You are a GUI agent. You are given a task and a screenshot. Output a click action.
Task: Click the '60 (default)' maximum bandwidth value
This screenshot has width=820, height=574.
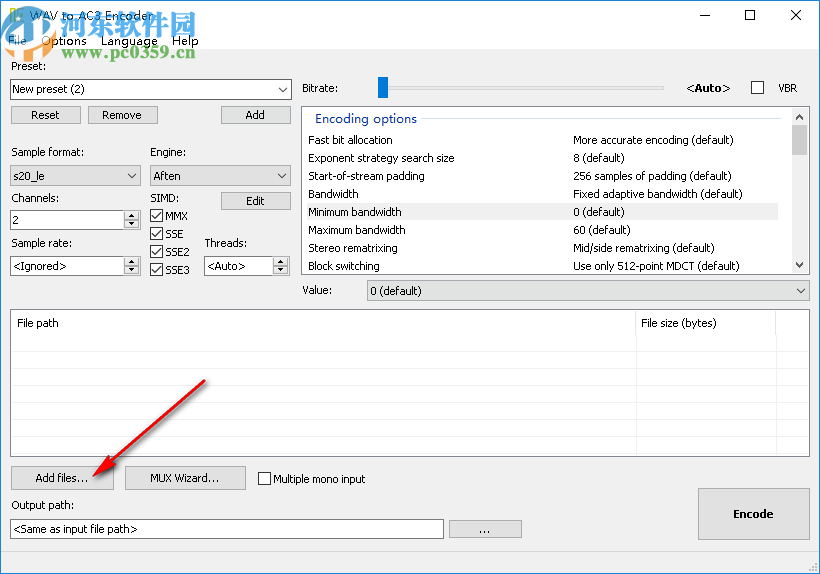point(602,230)
